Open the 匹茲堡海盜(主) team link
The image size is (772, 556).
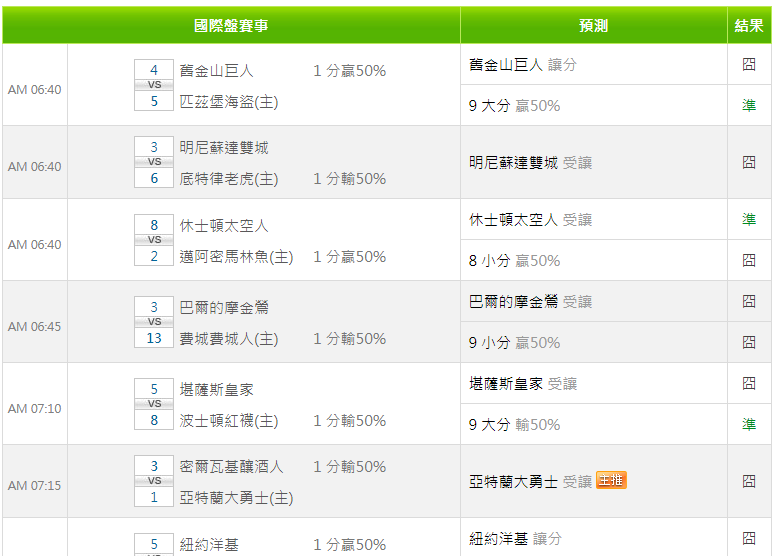[x=228, y=101]
